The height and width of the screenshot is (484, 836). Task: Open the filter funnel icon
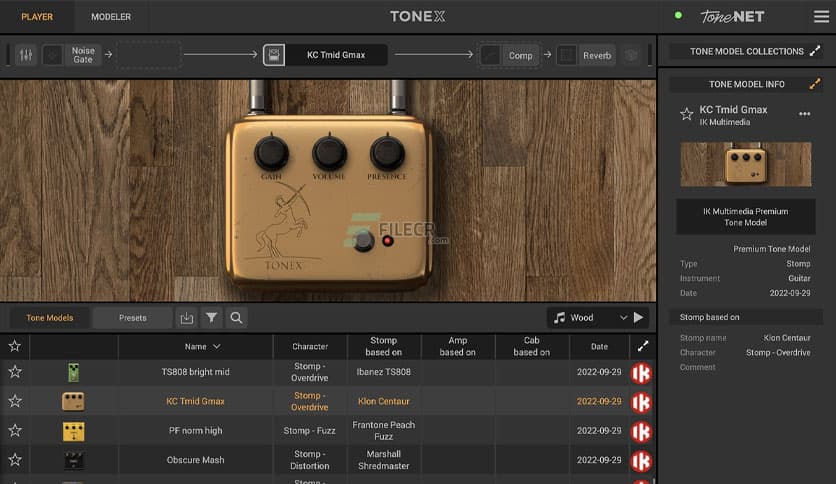point(212,318)
